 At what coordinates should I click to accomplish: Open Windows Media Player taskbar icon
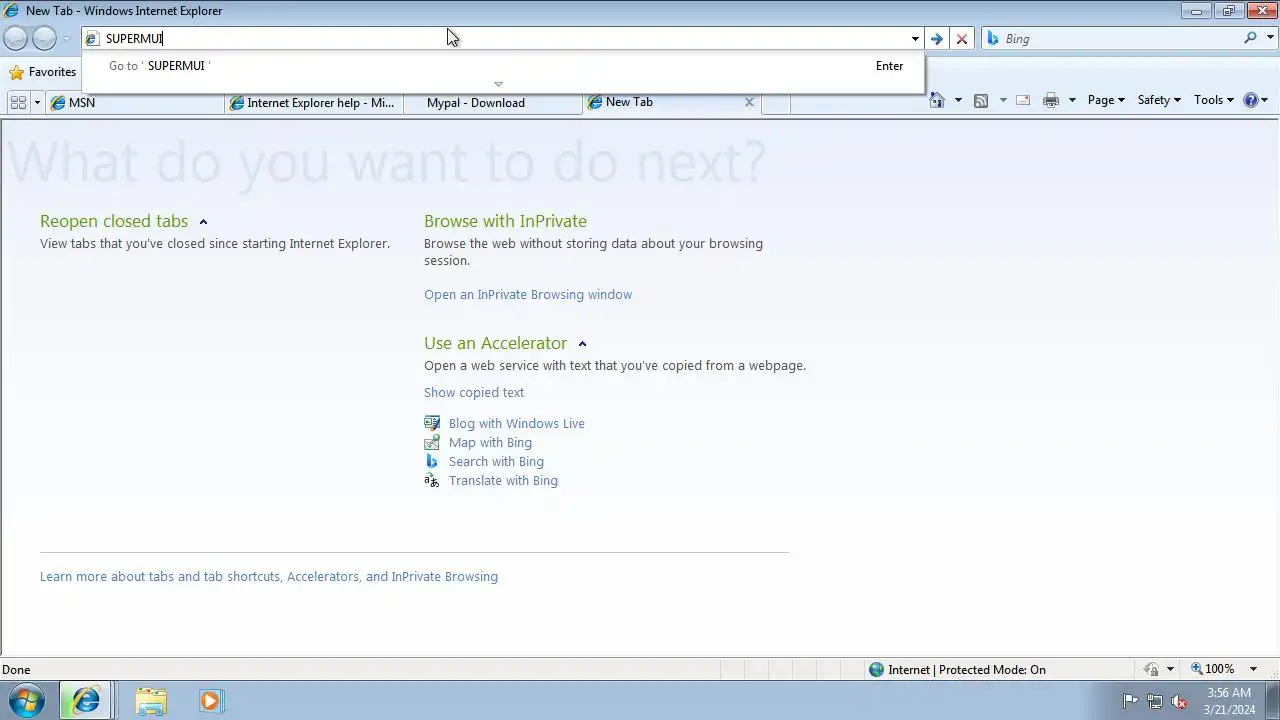click(211, 701)
